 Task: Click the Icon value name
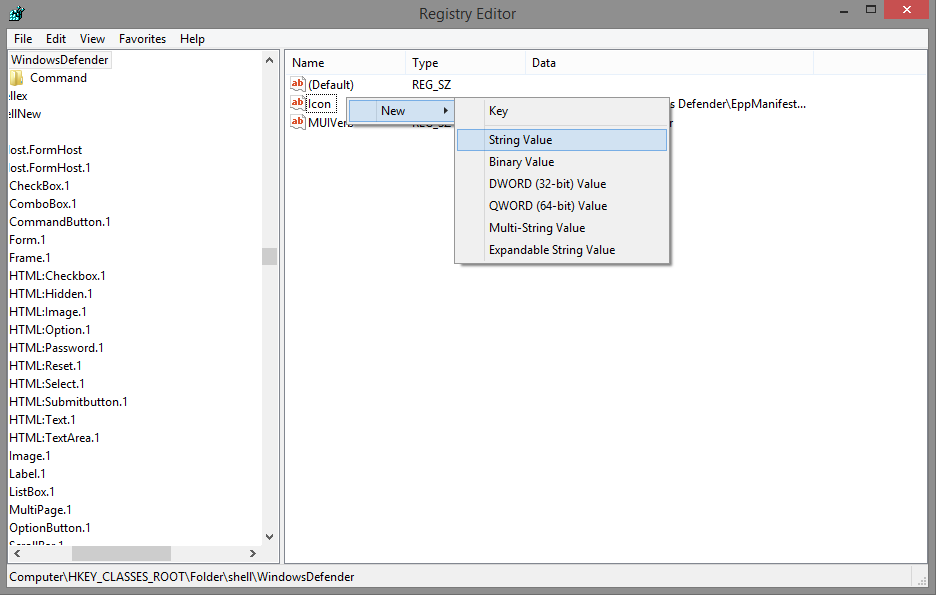[319, 104]
